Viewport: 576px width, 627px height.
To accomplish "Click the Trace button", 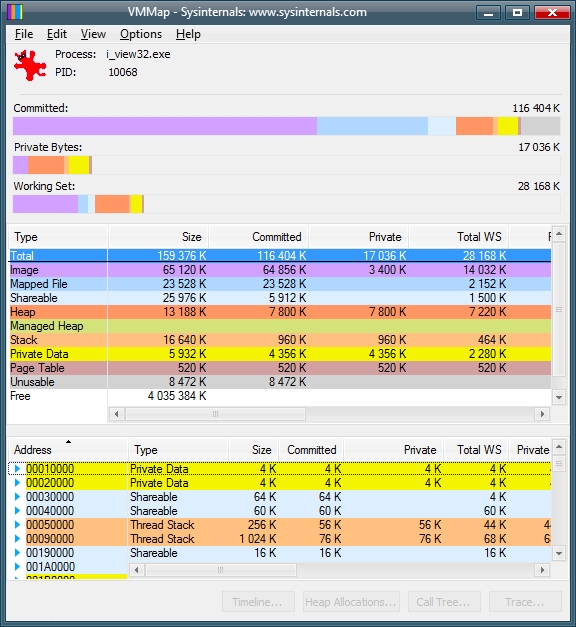I will (x=525, y=602).
